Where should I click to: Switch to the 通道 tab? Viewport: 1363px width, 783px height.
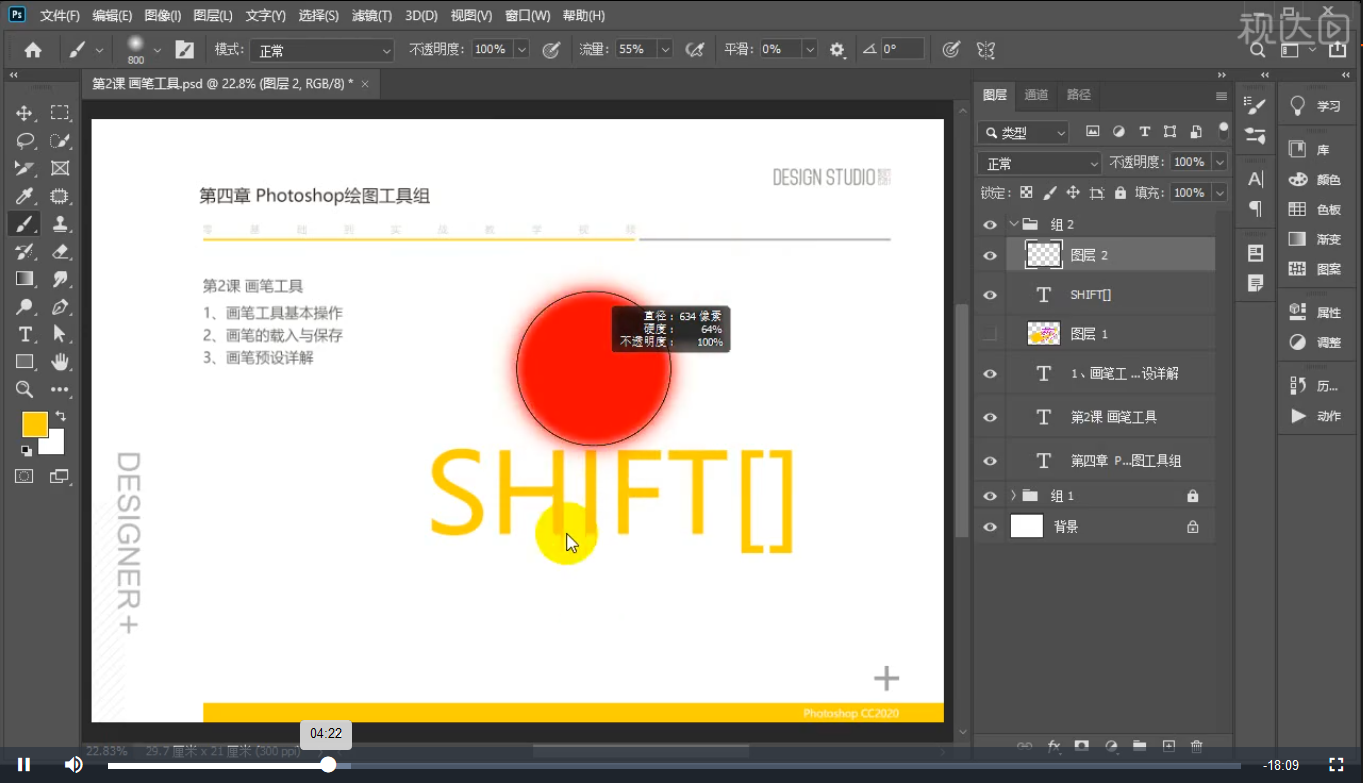pos(1036,95)
